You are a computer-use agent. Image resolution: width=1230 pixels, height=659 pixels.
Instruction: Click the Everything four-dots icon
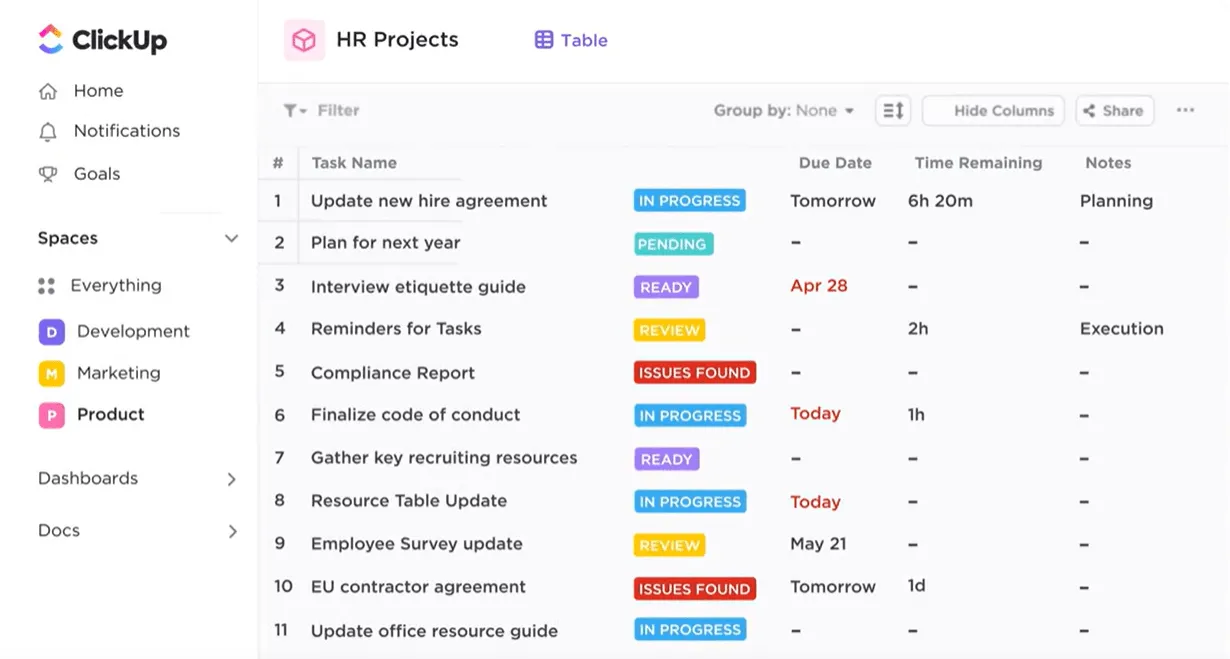tap(46, 286)
